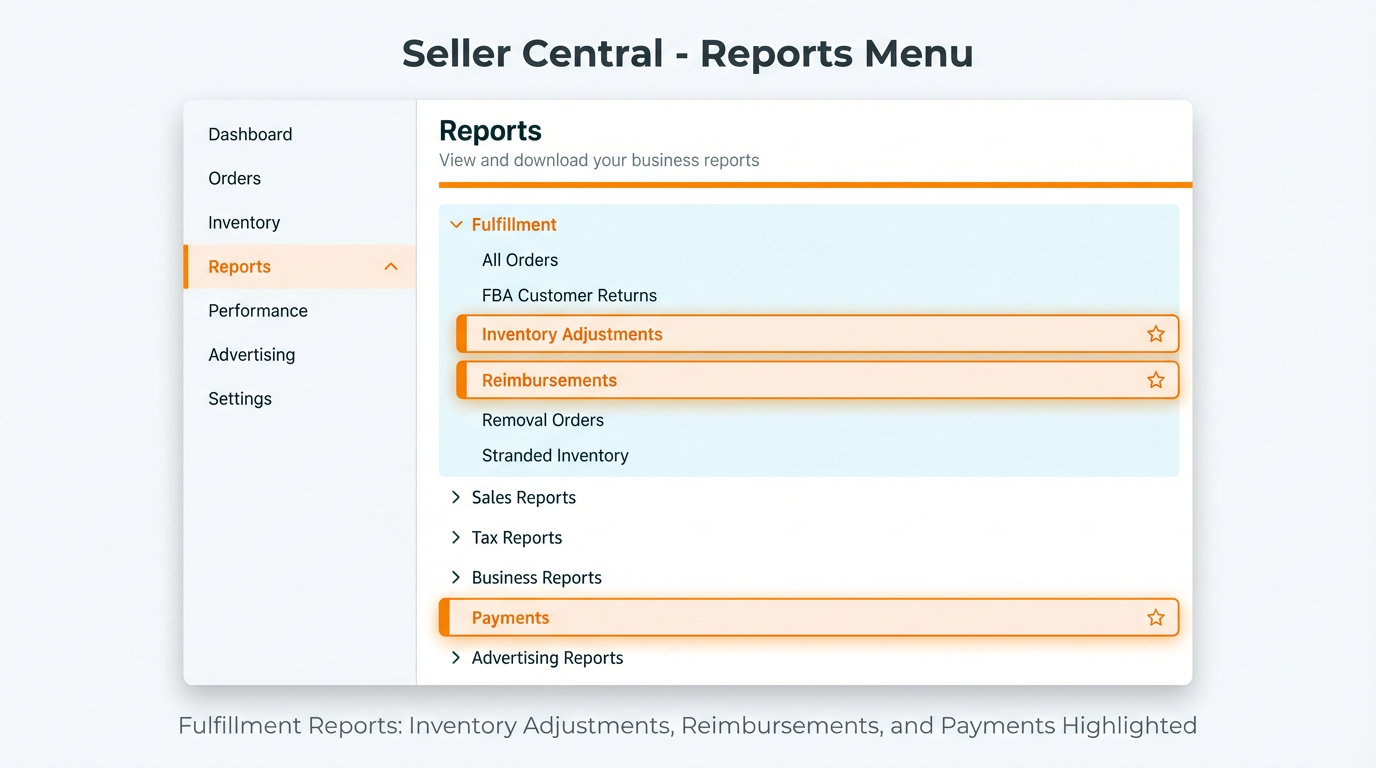Open the Payments report
Screen dimensions: 1376x768
(511, 617)
